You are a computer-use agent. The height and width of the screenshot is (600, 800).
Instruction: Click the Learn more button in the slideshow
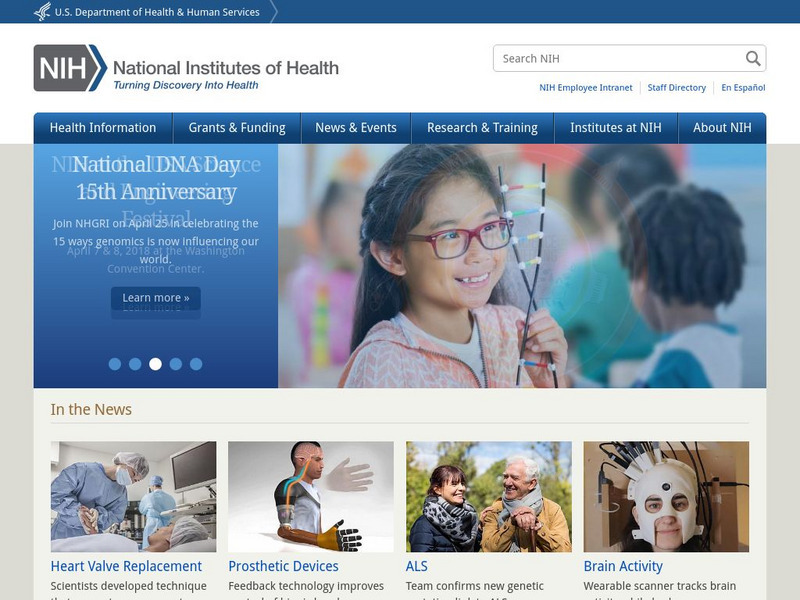click(x=156, y=298)
